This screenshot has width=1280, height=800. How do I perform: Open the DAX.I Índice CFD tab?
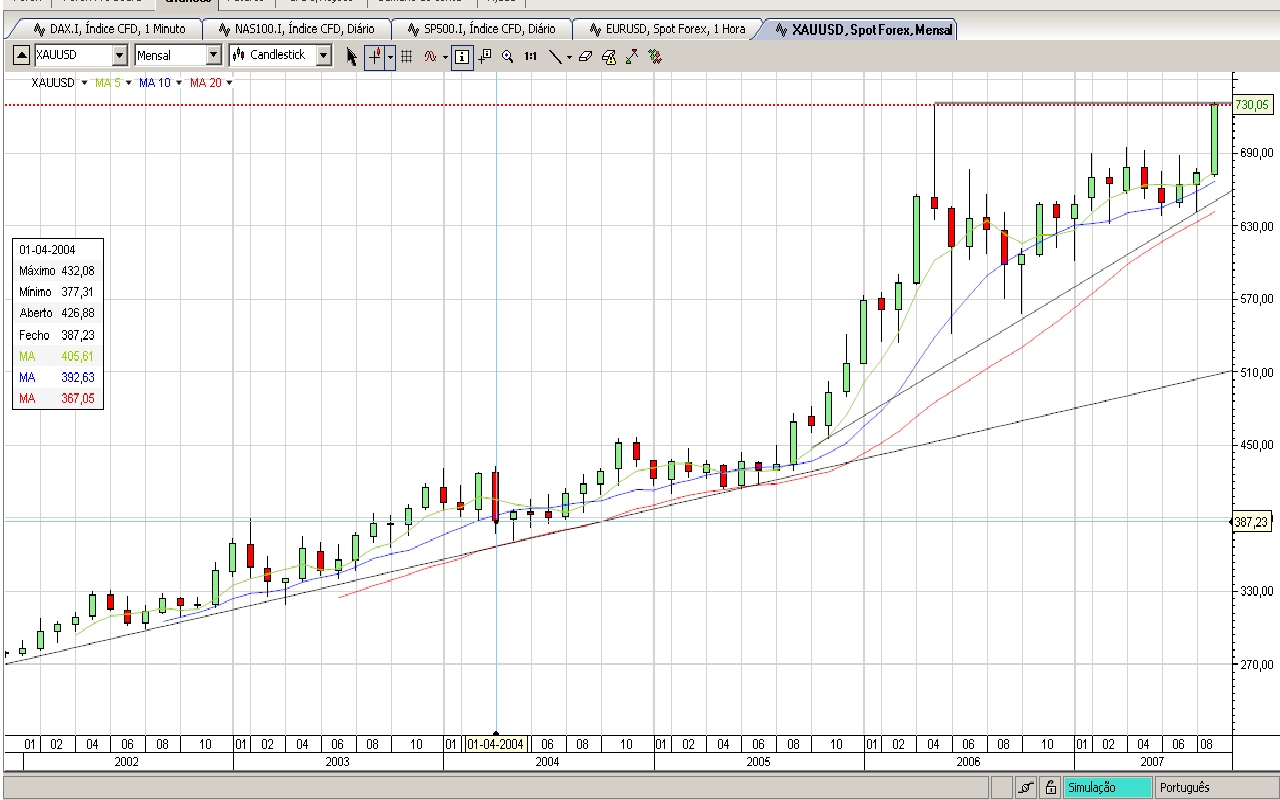108,29
